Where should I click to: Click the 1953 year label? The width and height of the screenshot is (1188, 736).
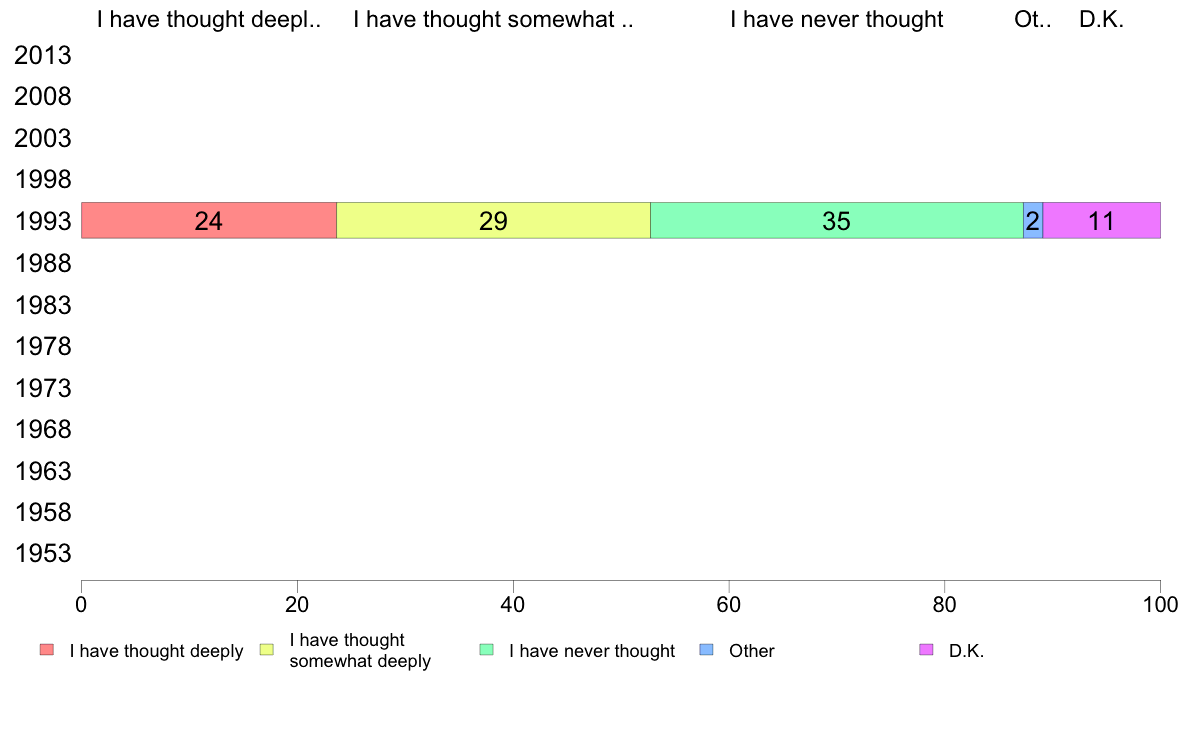click(x=43, y=554)
